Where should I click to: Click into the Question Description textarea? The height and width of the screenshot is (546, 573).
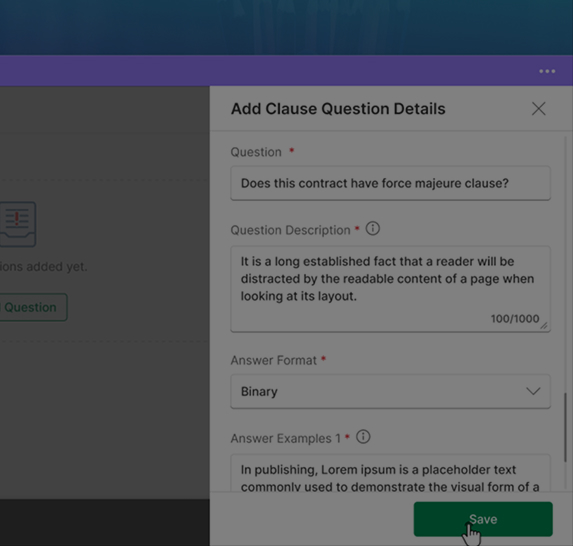click(x=390, y=289)
